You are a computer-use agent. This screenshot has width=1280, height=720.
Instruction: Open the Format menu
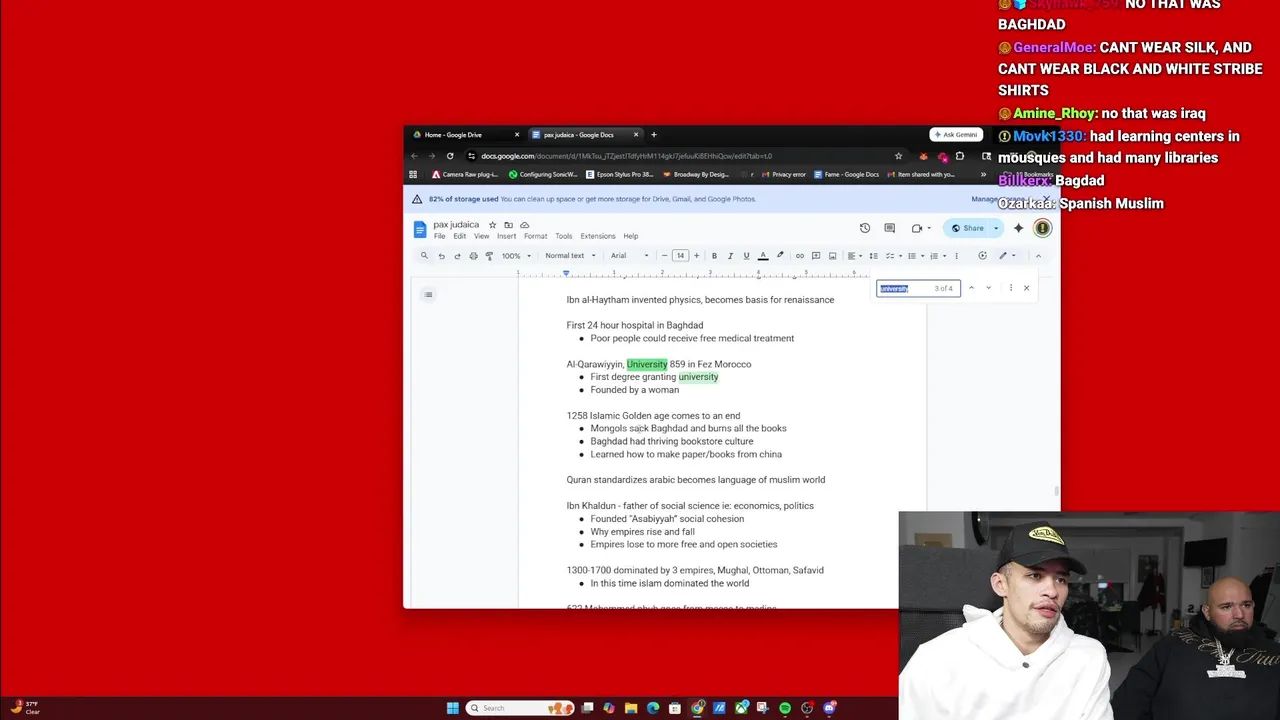(x=535, y=236)
